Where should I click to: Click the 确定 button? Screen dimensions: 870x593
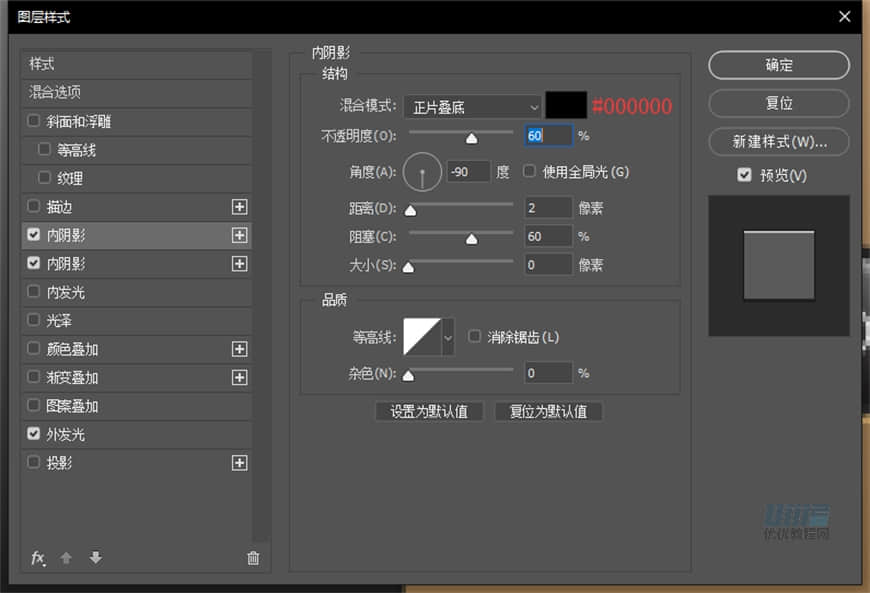click(x=779, y=65)
